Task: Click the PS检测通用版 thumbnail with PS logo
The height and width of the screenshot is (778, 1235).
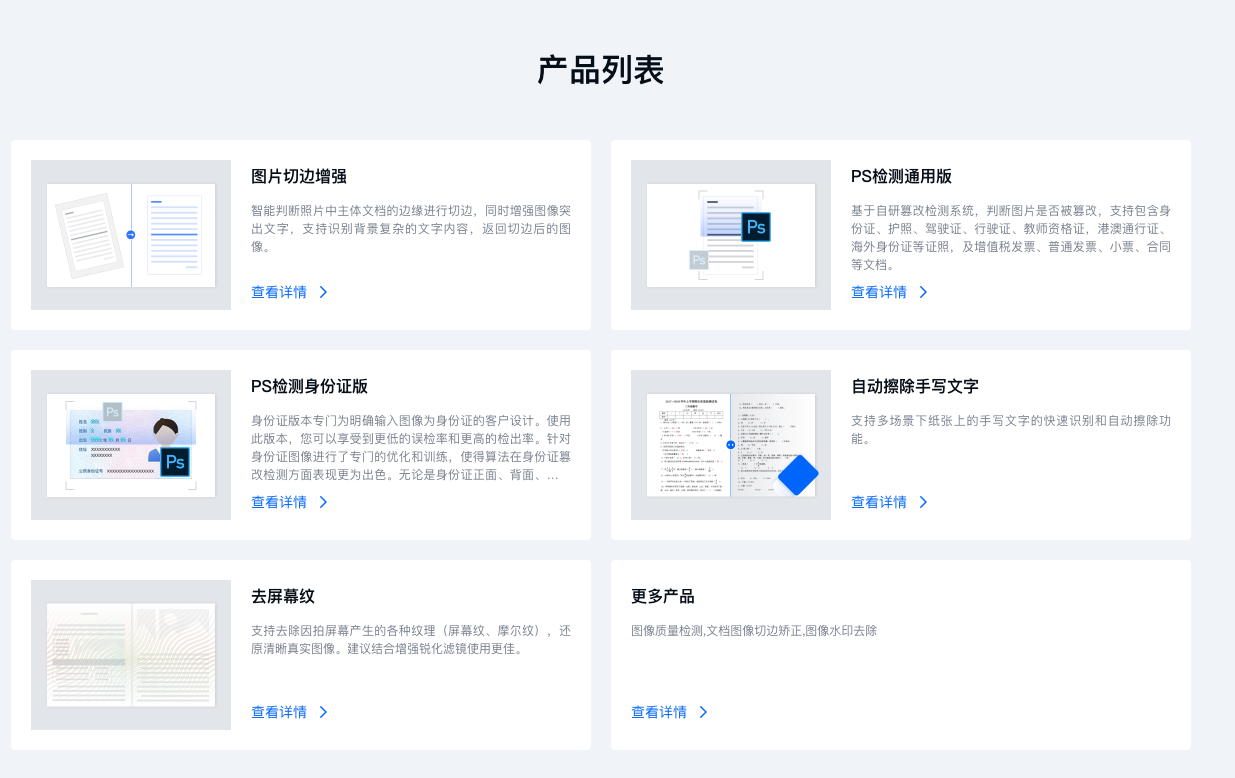Action: [x=730, y=235]
